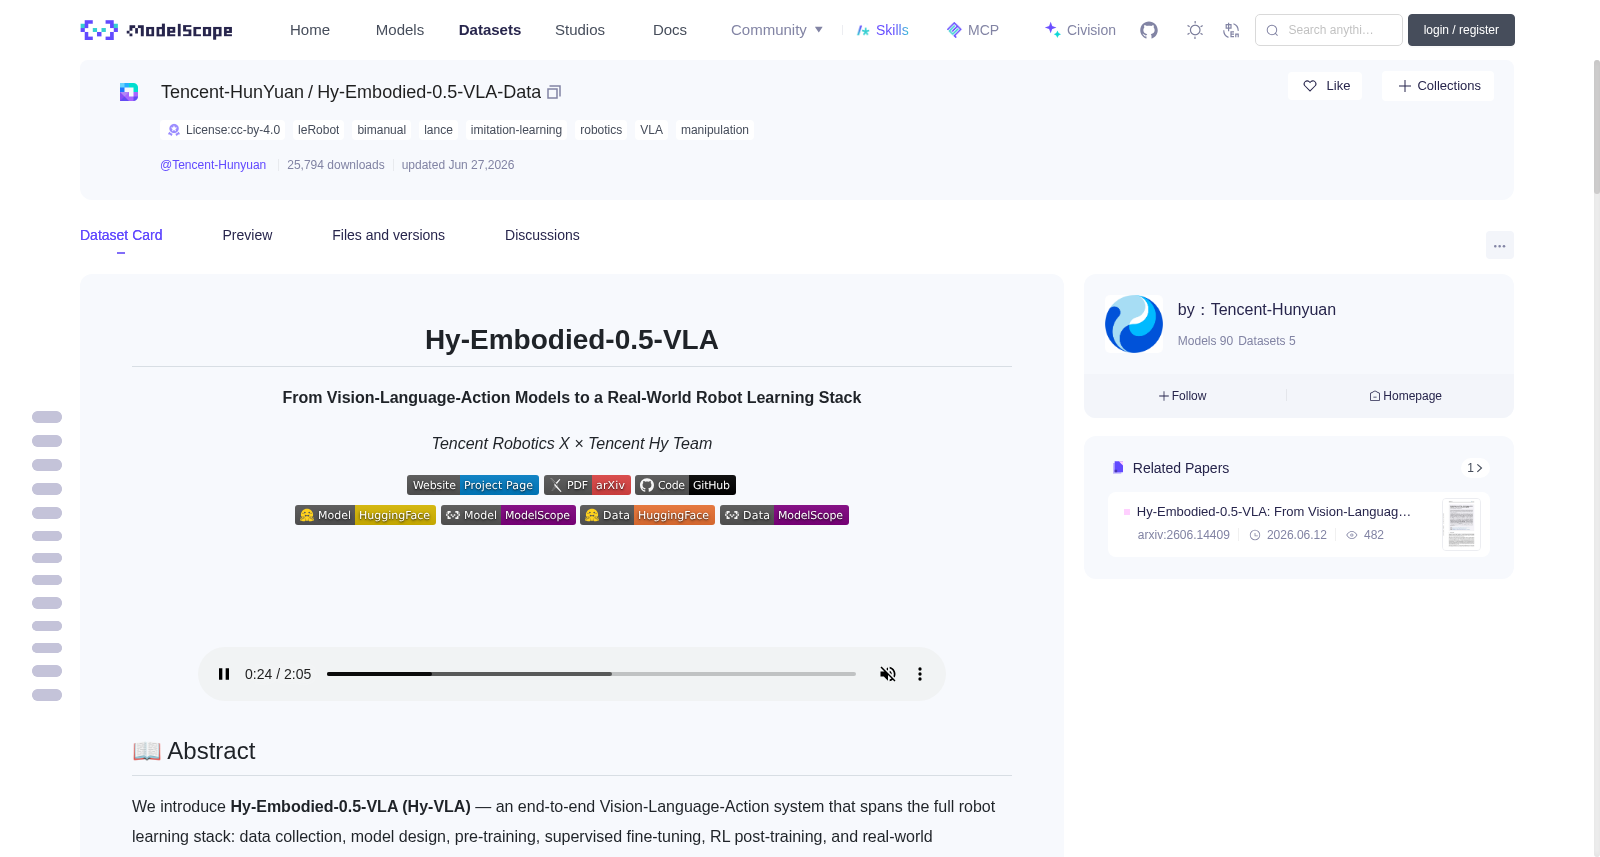This screenshot has width=1600, height=857.
Task: Open the Data HuggingFace badge
Action: 647,515
